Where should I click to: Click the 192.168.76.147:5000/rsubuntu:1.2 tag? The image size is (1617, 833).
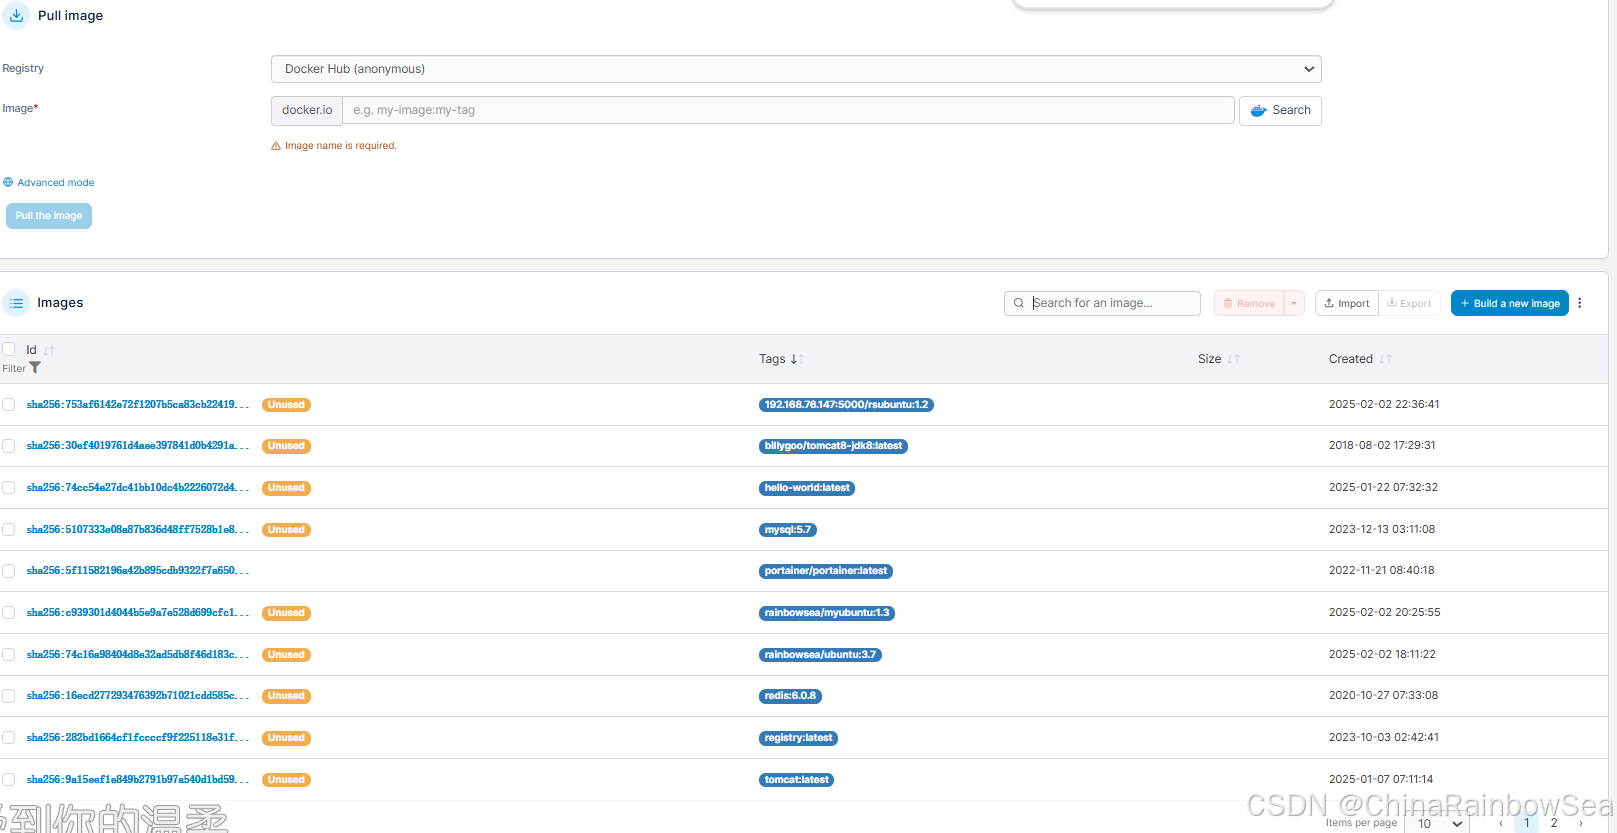click(846, 405)
